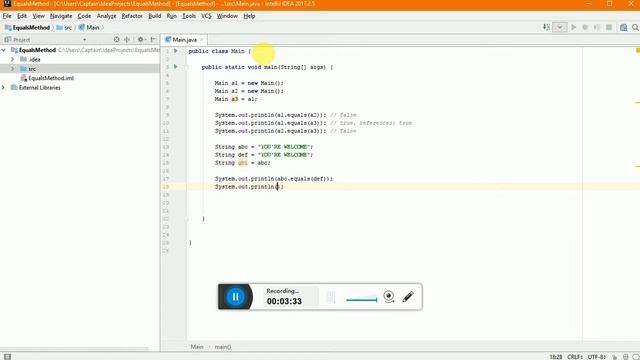Click the src breadcrumb in navigation bar
Image resolution: width=640 pixels, height=360 pixels.
pos(64,27)
